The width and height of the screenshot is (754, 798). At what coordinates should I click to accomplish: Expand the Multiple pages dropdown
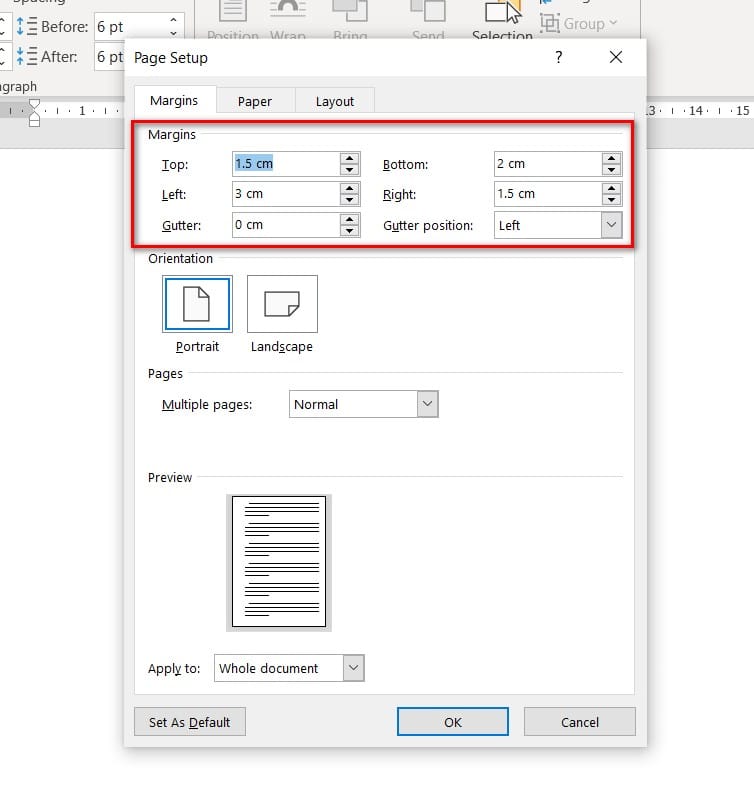point(427,404)
